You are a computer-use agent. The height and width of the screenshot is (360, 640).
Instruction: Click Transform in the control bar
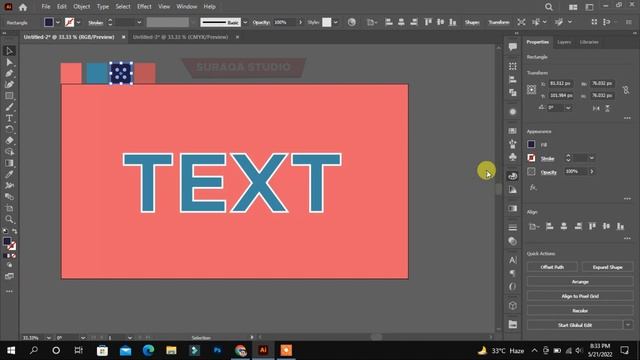[499, 22]
